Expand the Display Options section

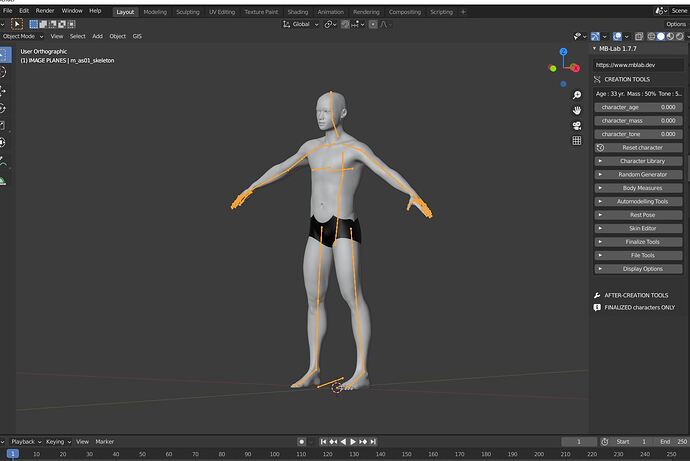point(638,269)
